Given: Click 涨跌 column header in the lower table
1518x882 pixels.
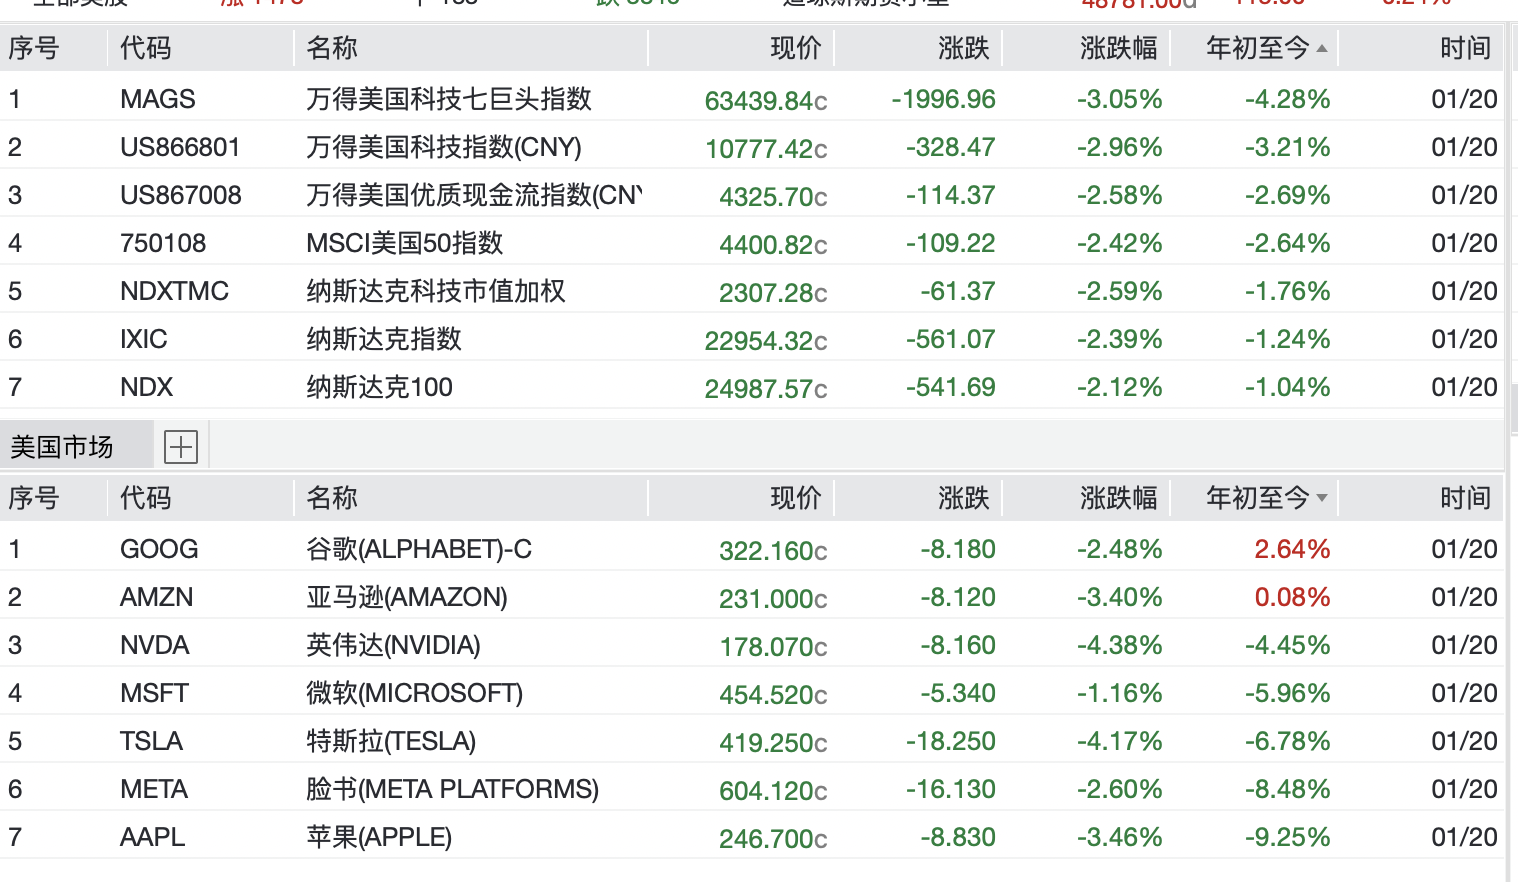Looking at the screenshot, I should tap(963, 498).
